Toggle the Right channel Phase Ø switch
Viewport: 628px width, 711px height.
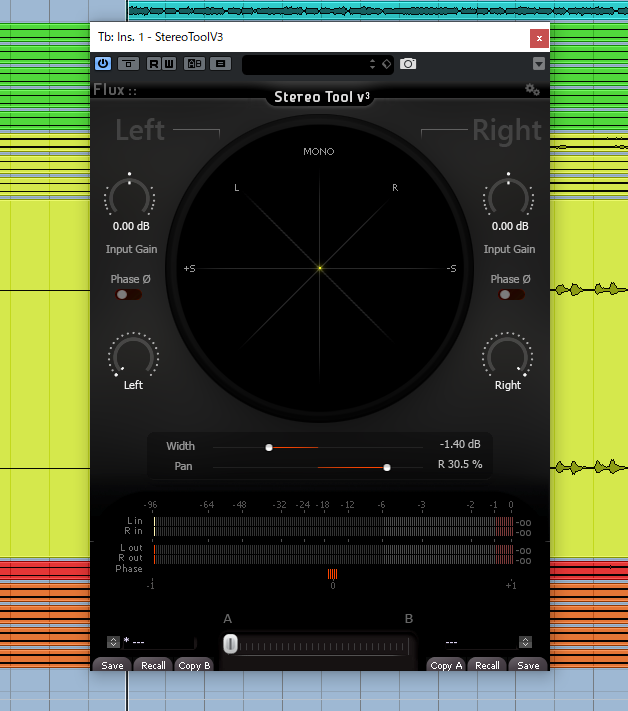pos(511,295)
